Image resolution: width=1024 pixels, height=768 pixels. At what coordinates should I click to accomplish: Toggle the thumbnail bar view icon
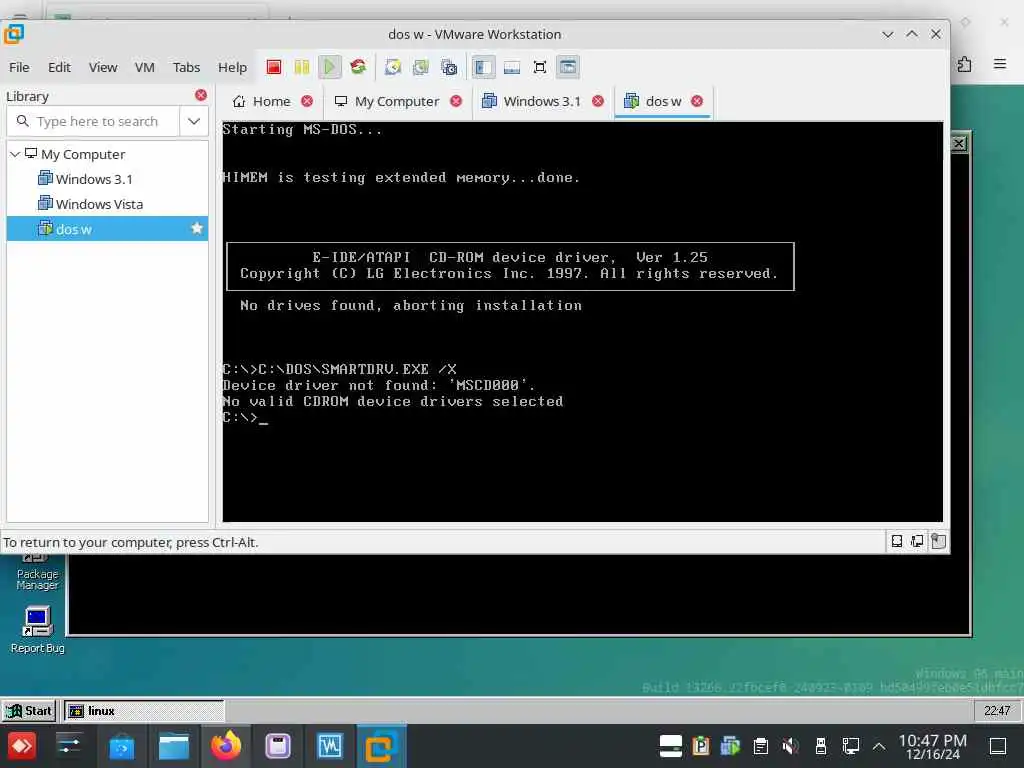pyautogui.click(x=512, y=67)
